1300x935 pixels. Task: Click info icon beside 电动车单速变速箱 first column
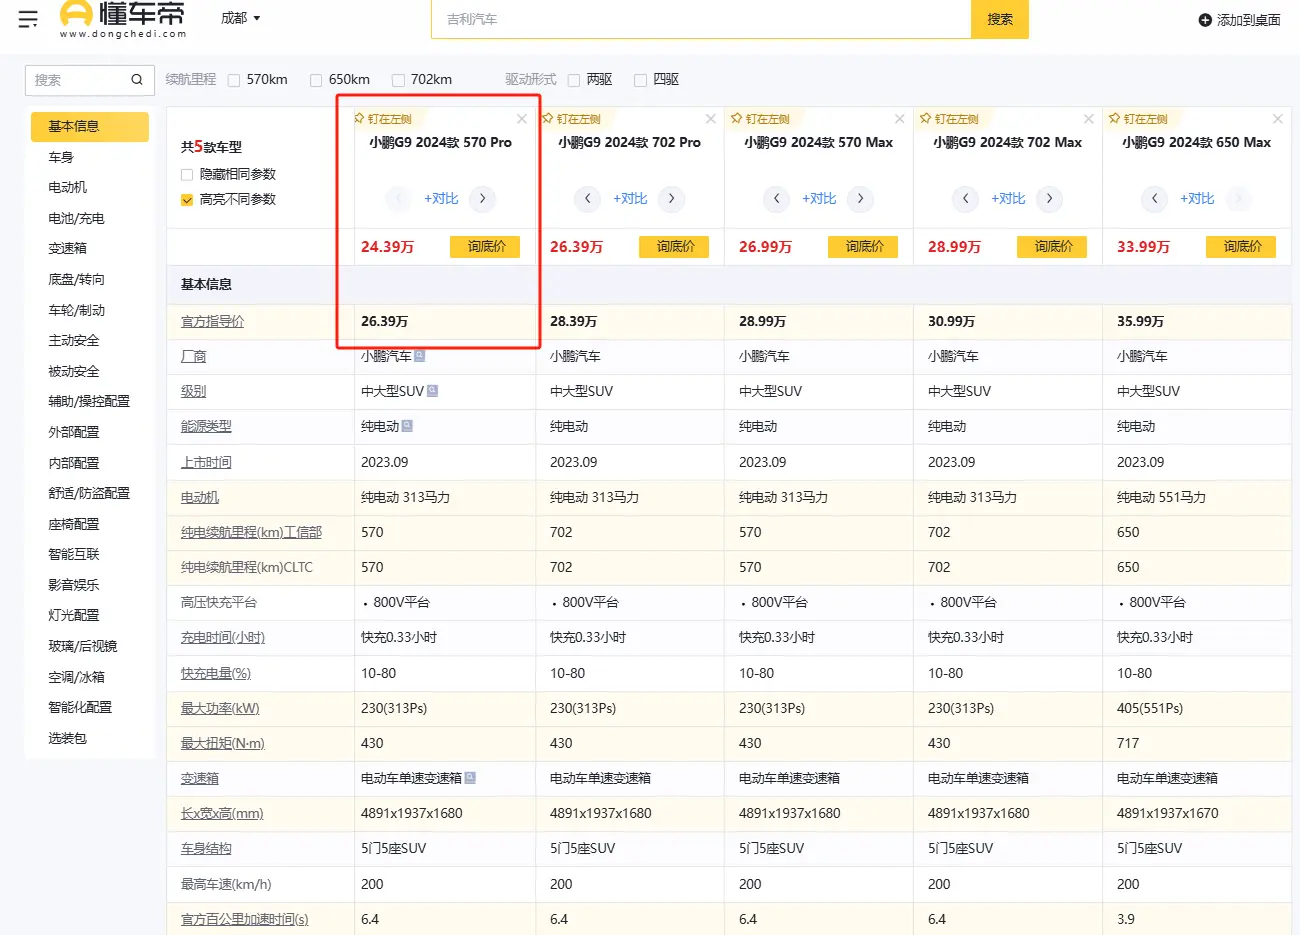pos(471,778)
